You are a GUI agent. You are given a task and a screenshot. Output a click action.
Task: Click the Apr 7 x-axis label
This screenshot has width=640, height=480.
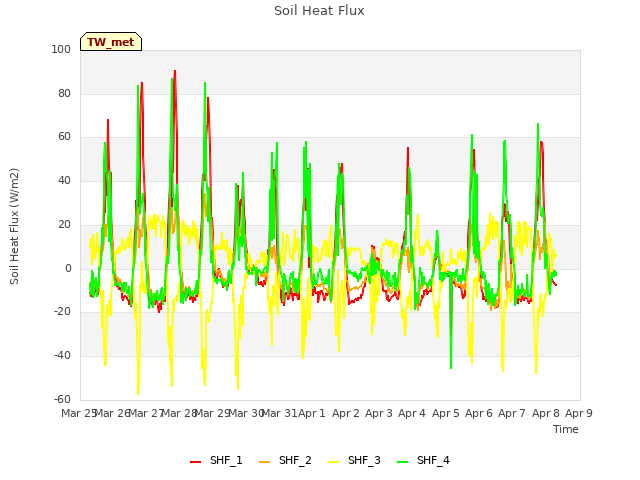coord(512,413)
